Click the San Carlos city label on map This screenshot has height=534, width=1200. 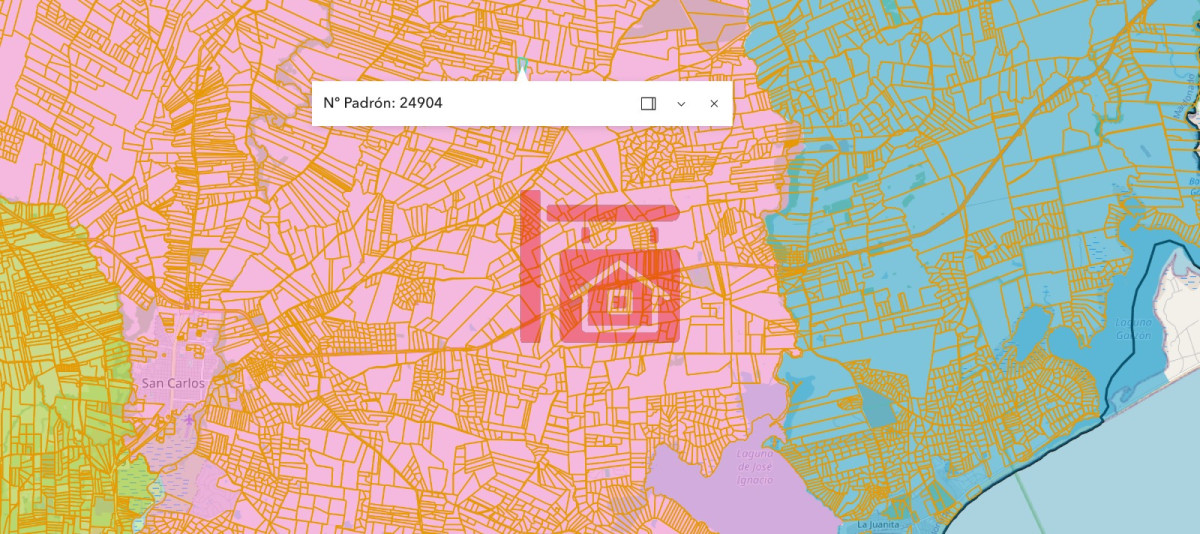173,383
